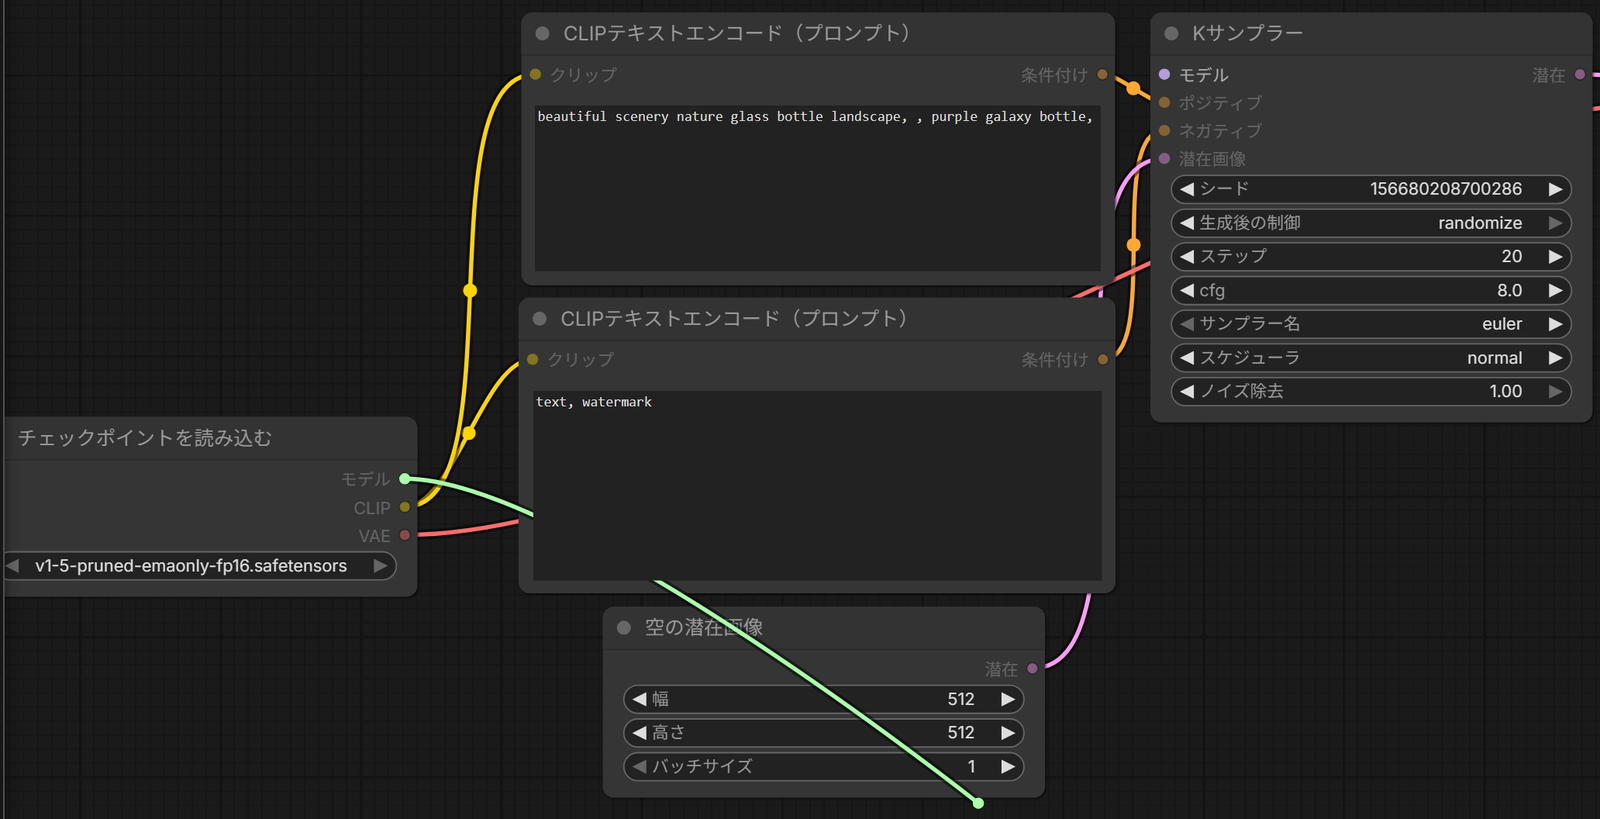Increase ステップ count with right arrow

coord(1555,257)
